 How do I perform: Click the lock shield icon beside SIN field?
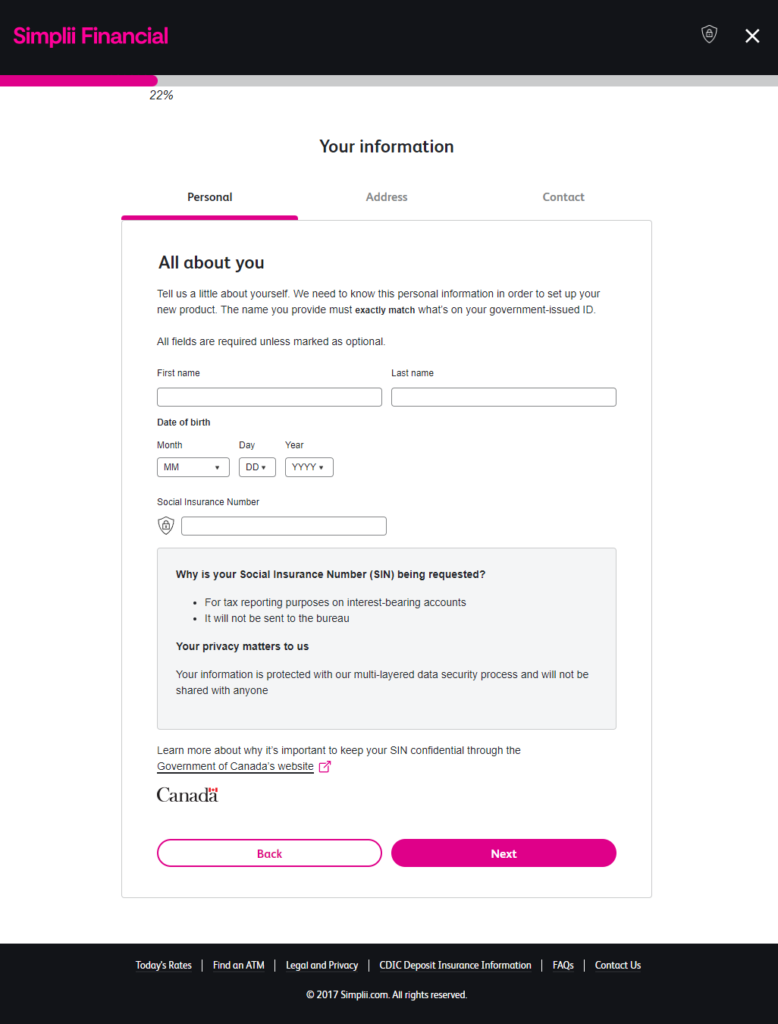pos(166,526)
